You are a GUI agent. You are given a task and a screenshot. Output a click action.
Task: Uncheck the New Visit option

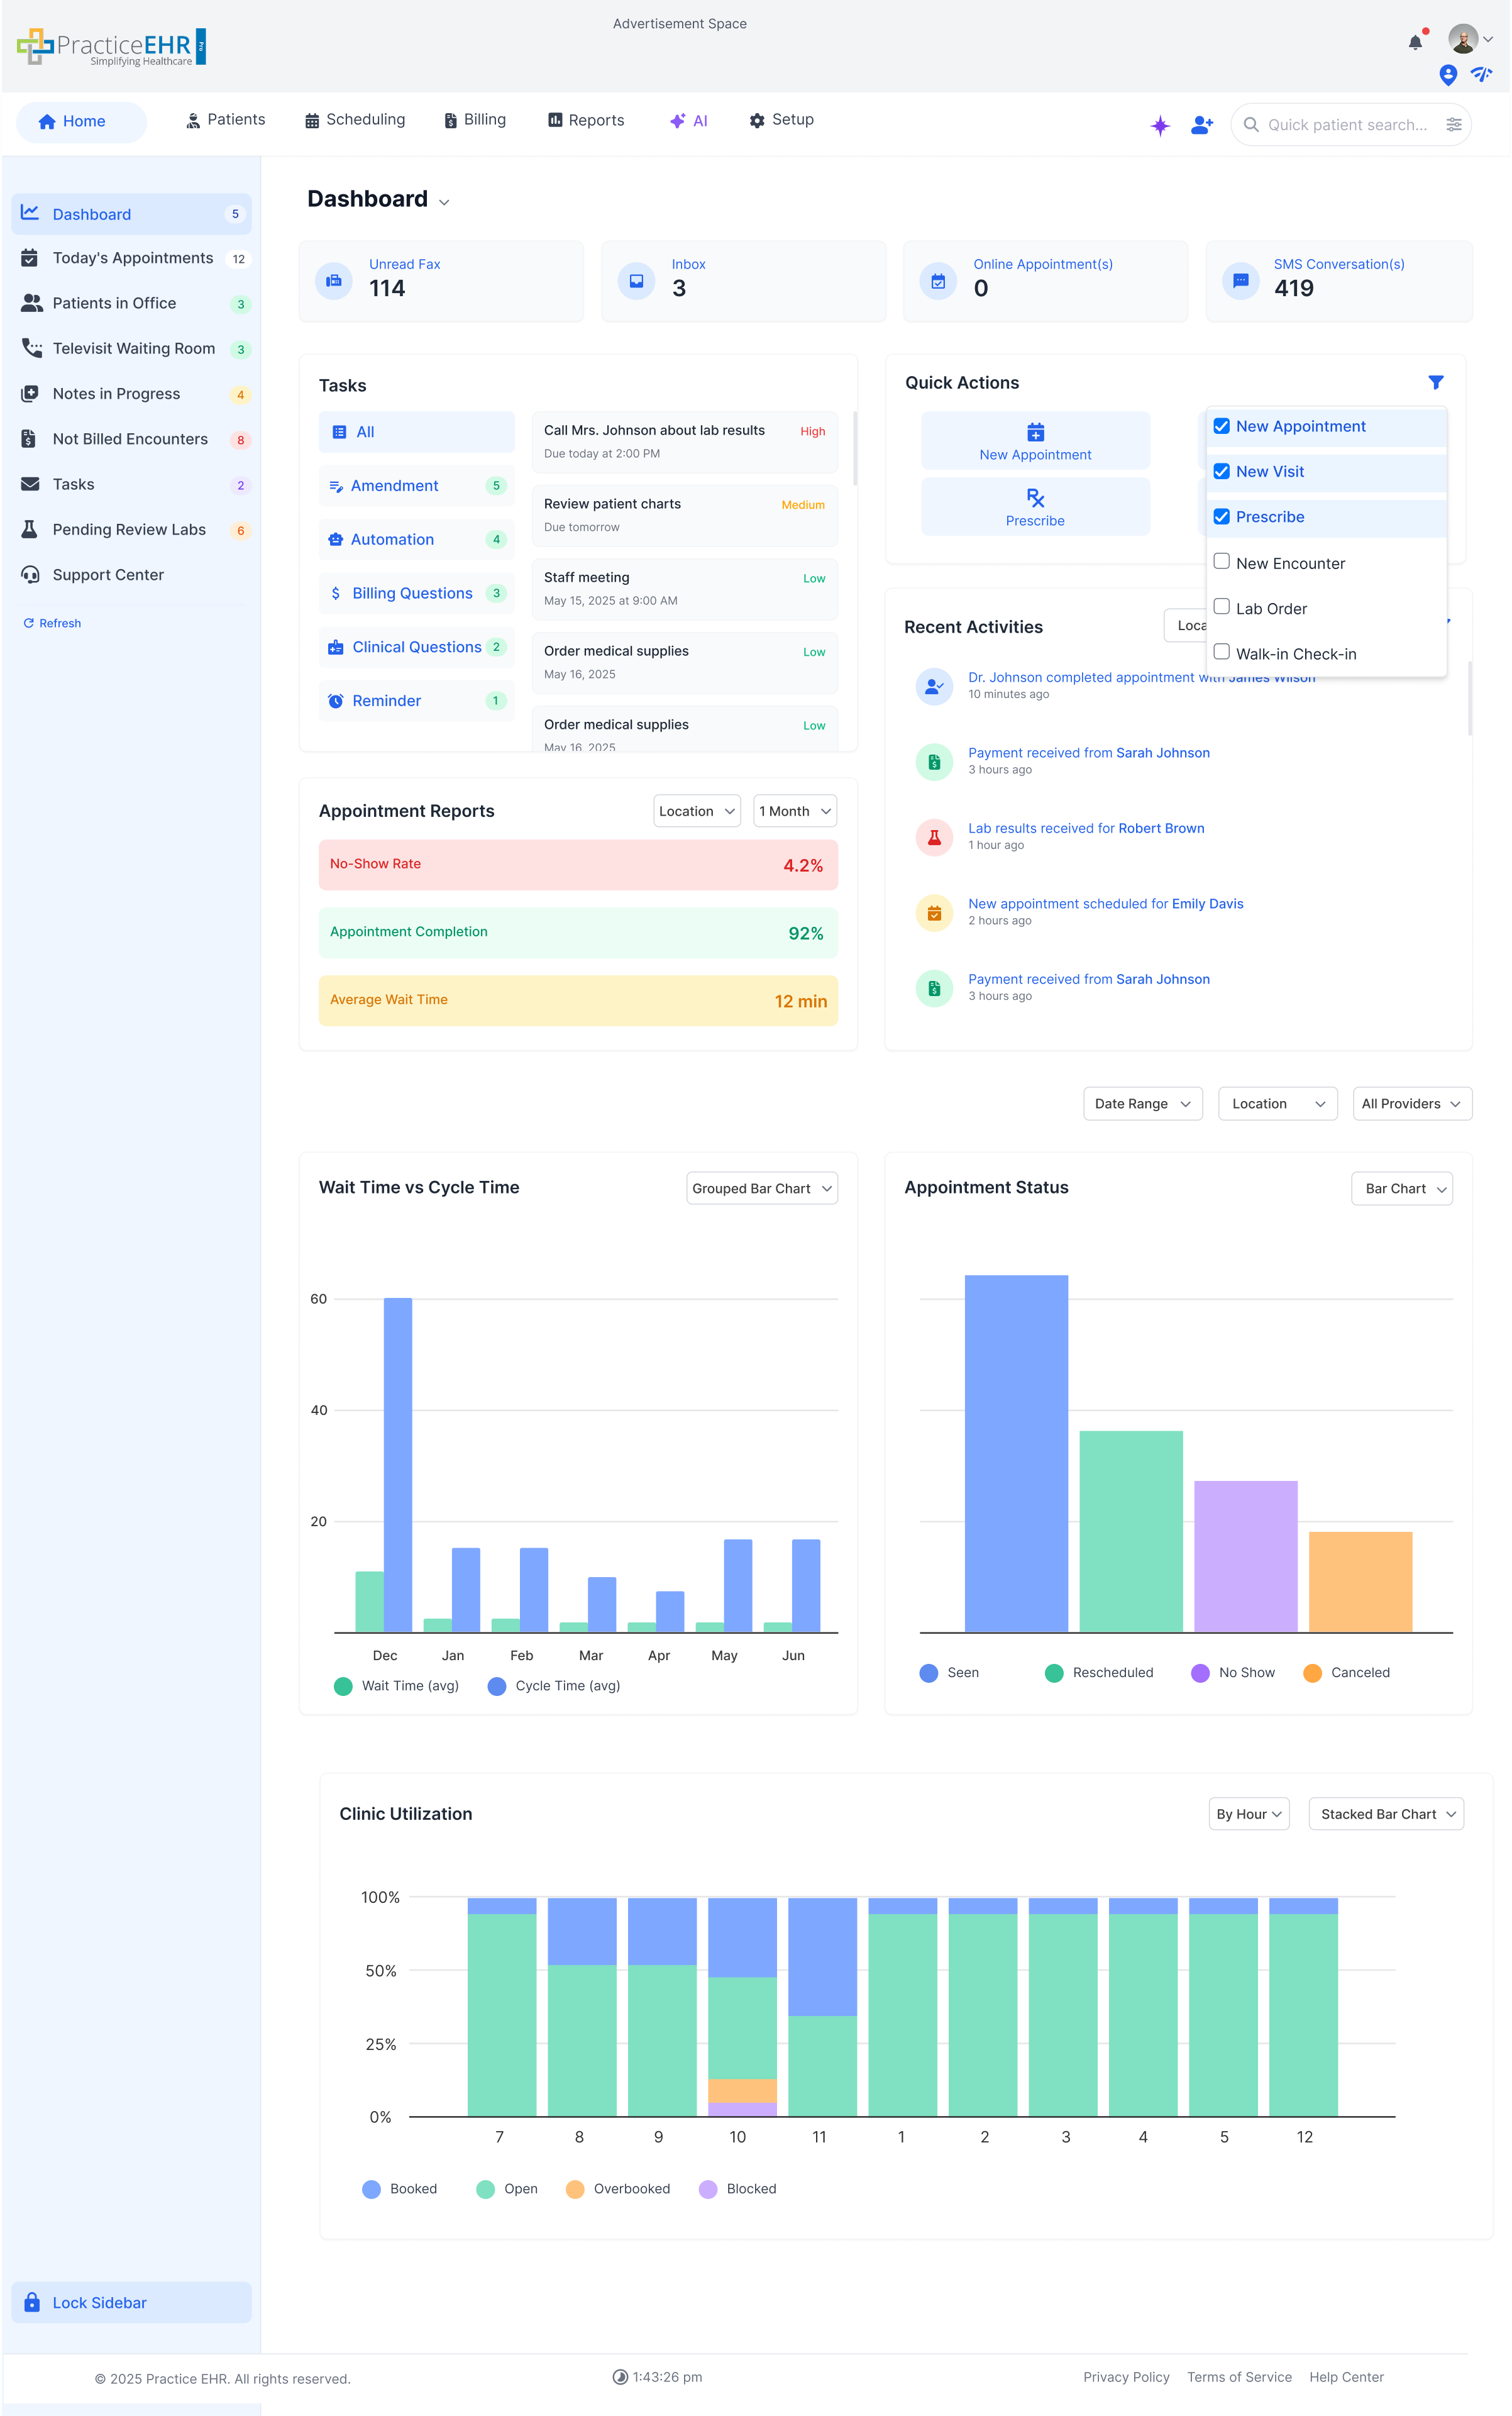click(1221, 471)
